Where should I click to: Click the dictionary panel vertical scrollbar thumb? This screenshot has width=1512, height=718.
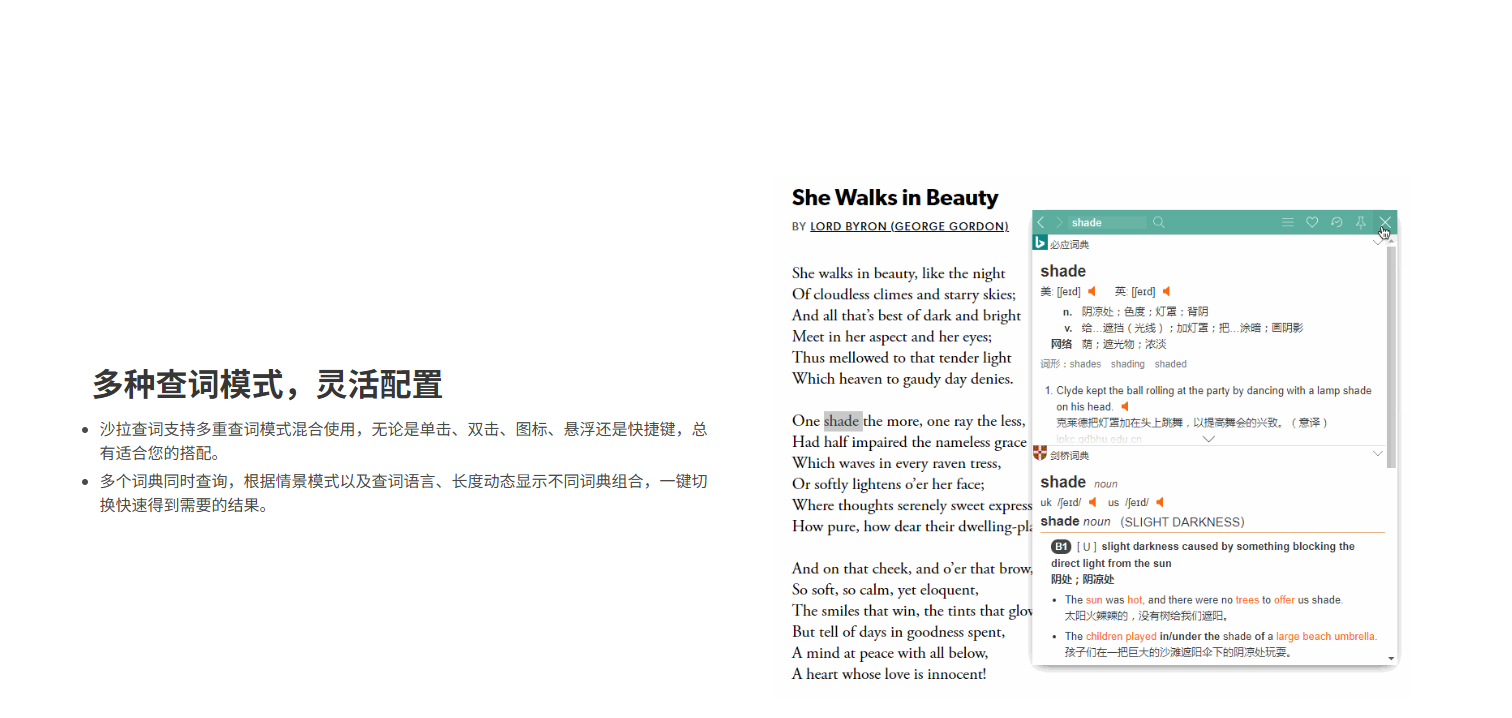1392,357
